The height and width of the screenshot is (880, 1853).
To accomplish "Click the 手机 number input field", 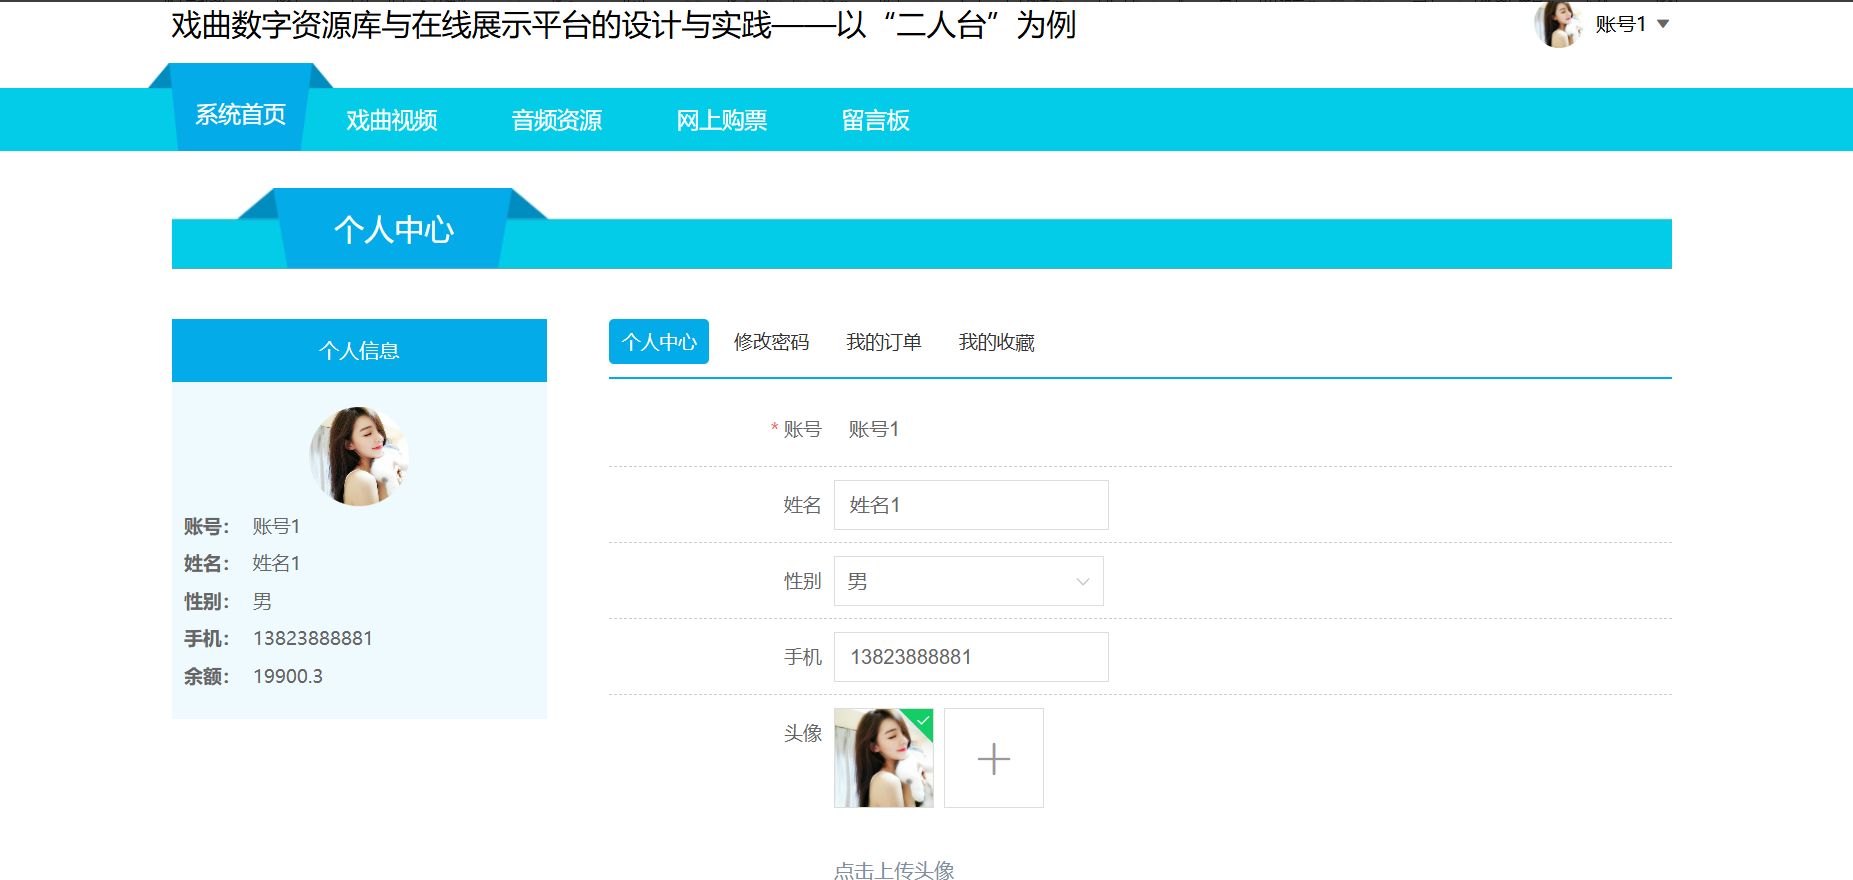I will pos(971,657).
